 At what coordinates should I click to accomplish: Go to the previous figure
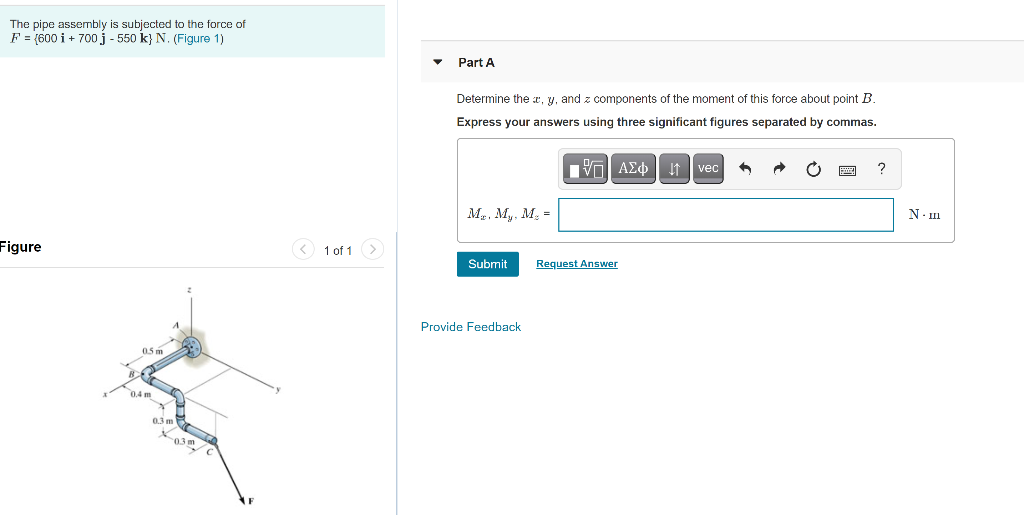pyautogui.click(x=302, y=249)
